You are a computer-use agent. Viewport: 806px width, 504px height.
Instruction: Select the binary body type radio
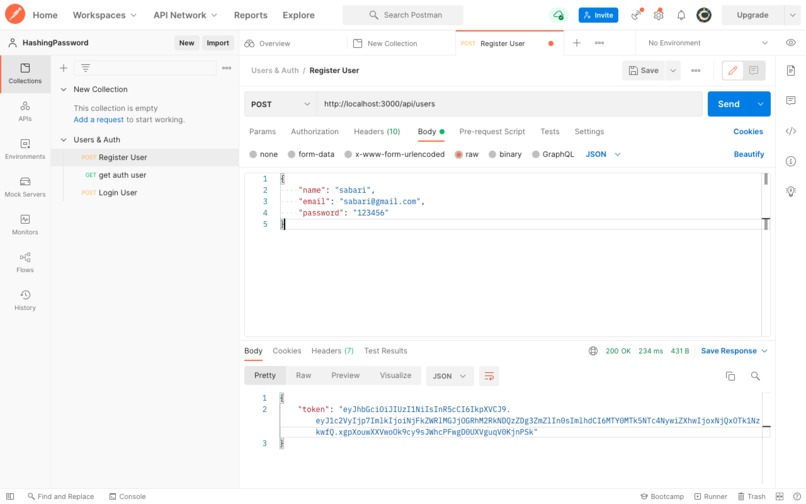pyautogui.click(x=492, y=154)
